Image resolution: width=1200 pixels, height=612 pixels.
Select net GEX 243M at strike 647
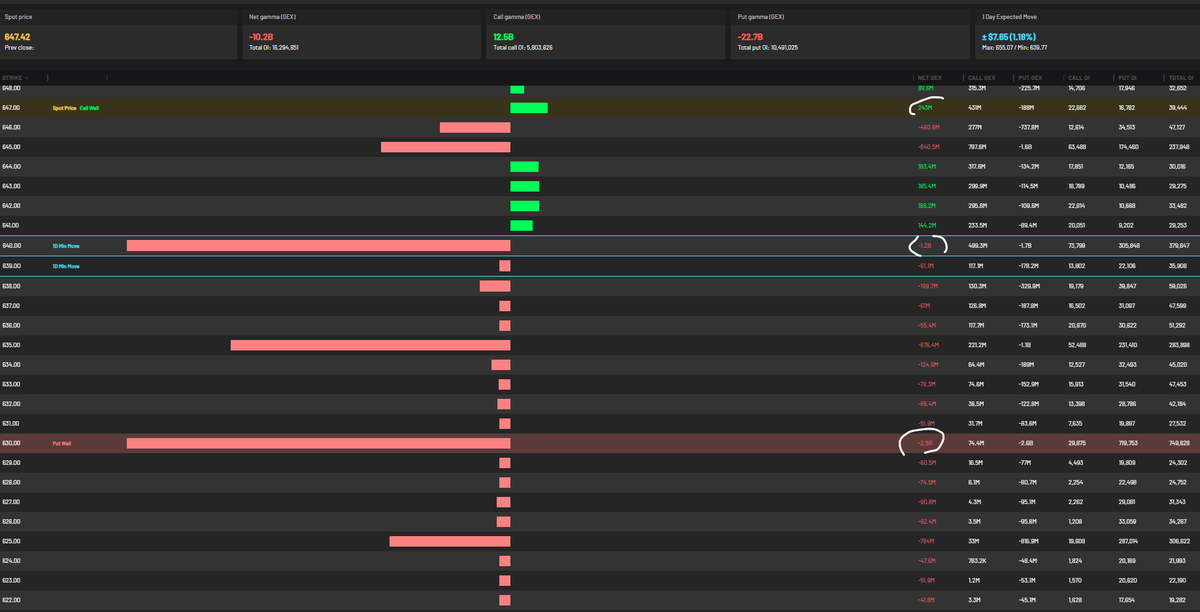point(925,108)
